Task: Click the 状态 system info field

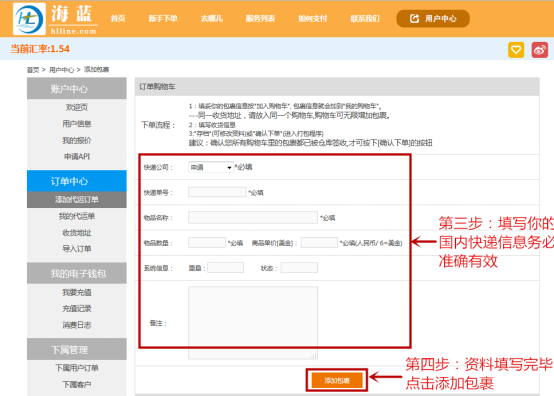Action: click(299, 268)
